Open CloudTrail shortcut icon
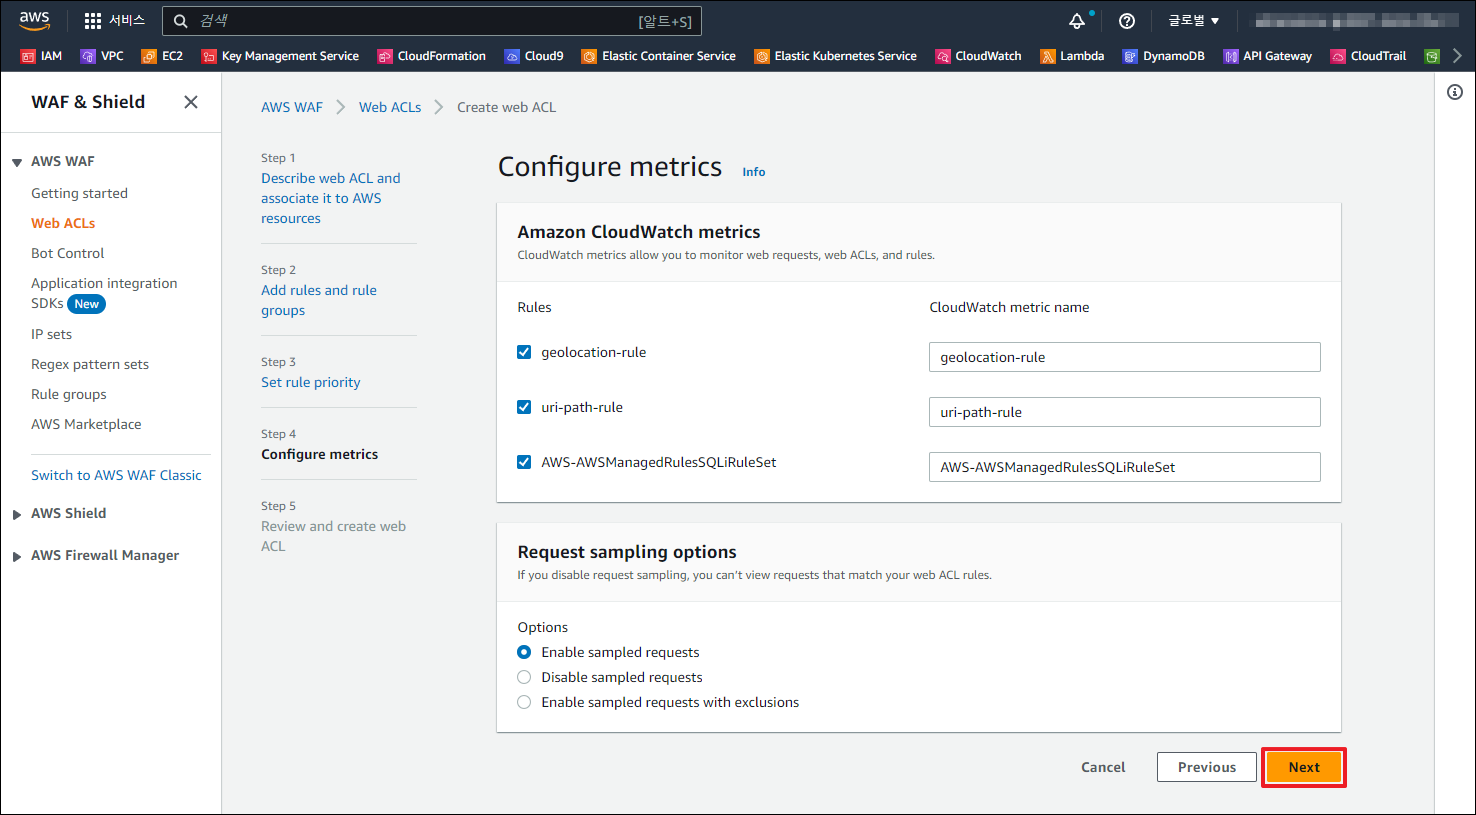Image resolution: width=1476 pixels, height=815 pixels. pyautogui.click(x=1338, y=56)
